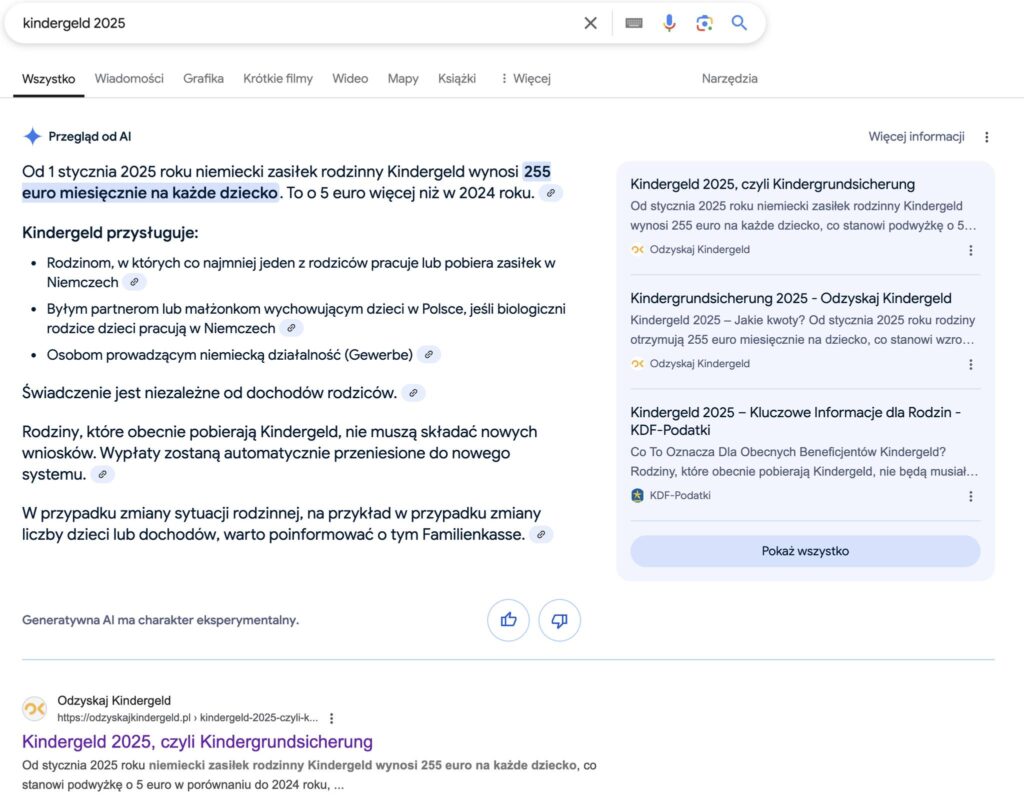The height and width of the screenshot is (807, 1024).
Task: Switch to the Wiadomości tab
Action: point(129,78)
